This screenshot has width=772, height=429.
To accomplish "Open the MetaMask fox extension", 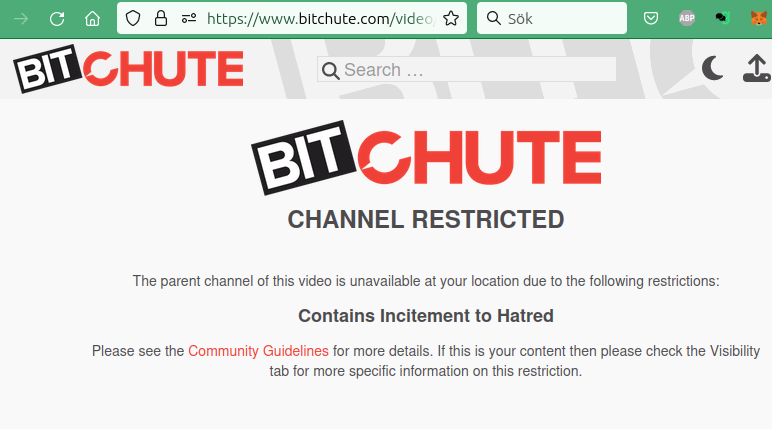I will [759, 19].
